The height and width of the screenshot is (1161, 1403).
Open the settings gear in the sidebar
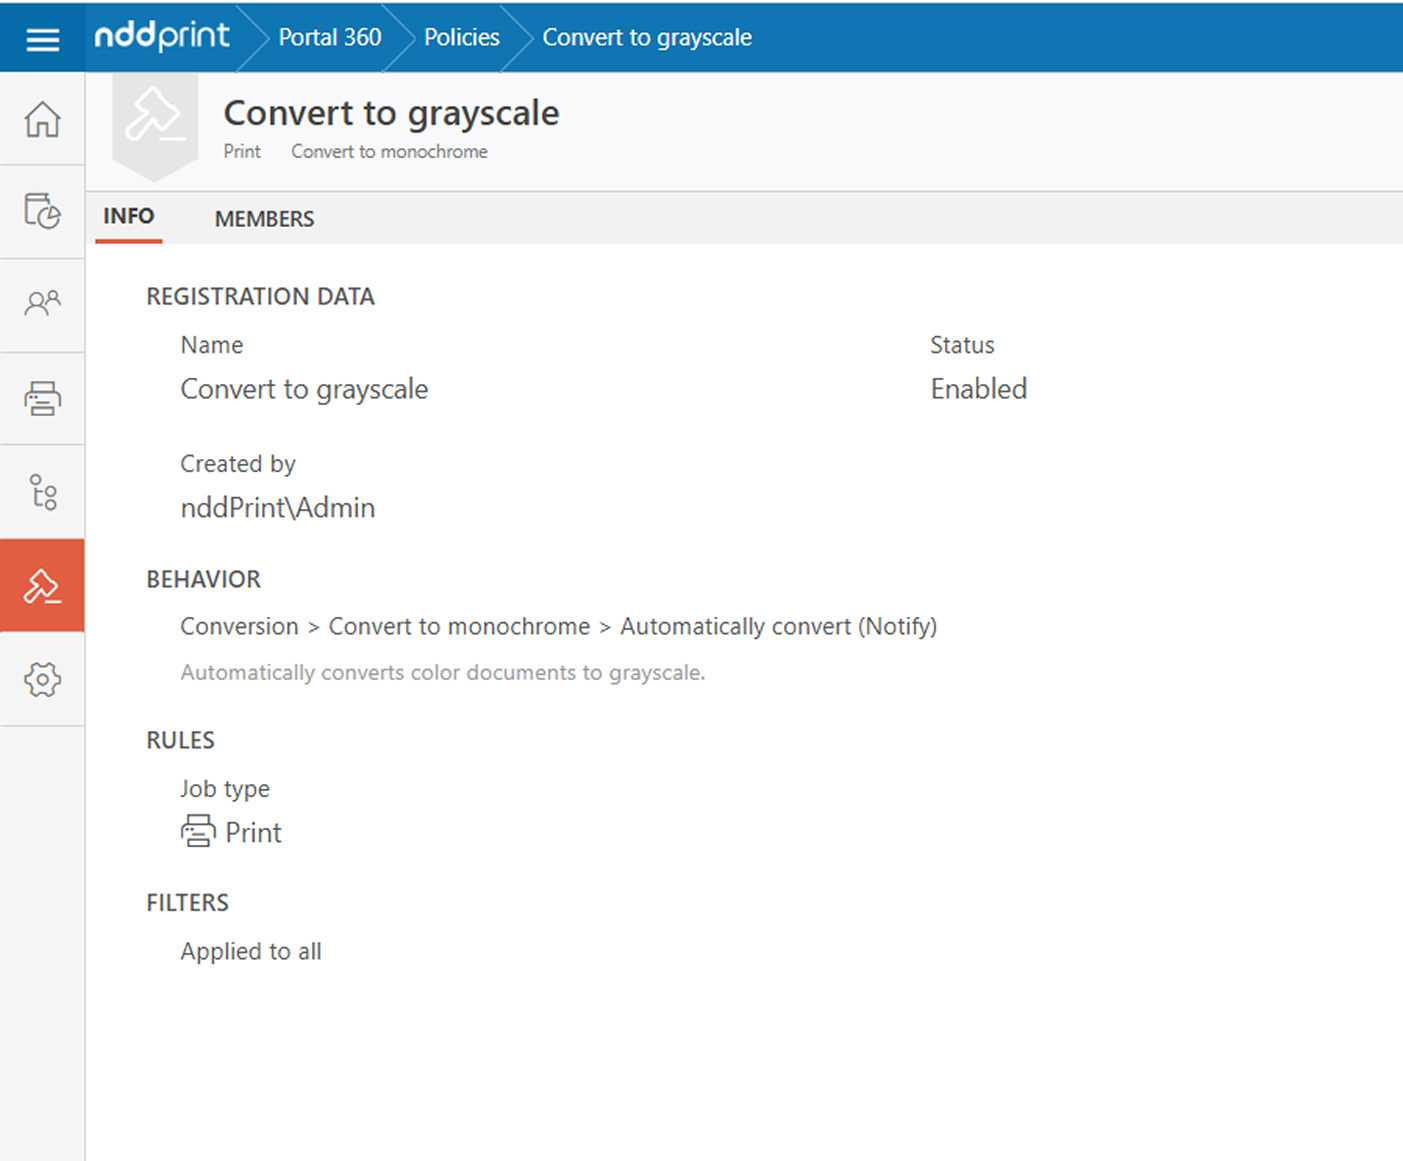[42, 680]
